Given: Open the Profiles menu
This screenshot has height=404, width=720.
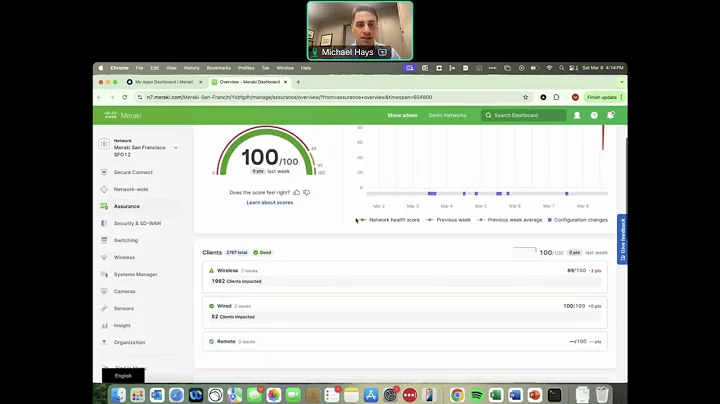Looking at the screenshot, I should (x=246, y=68).
